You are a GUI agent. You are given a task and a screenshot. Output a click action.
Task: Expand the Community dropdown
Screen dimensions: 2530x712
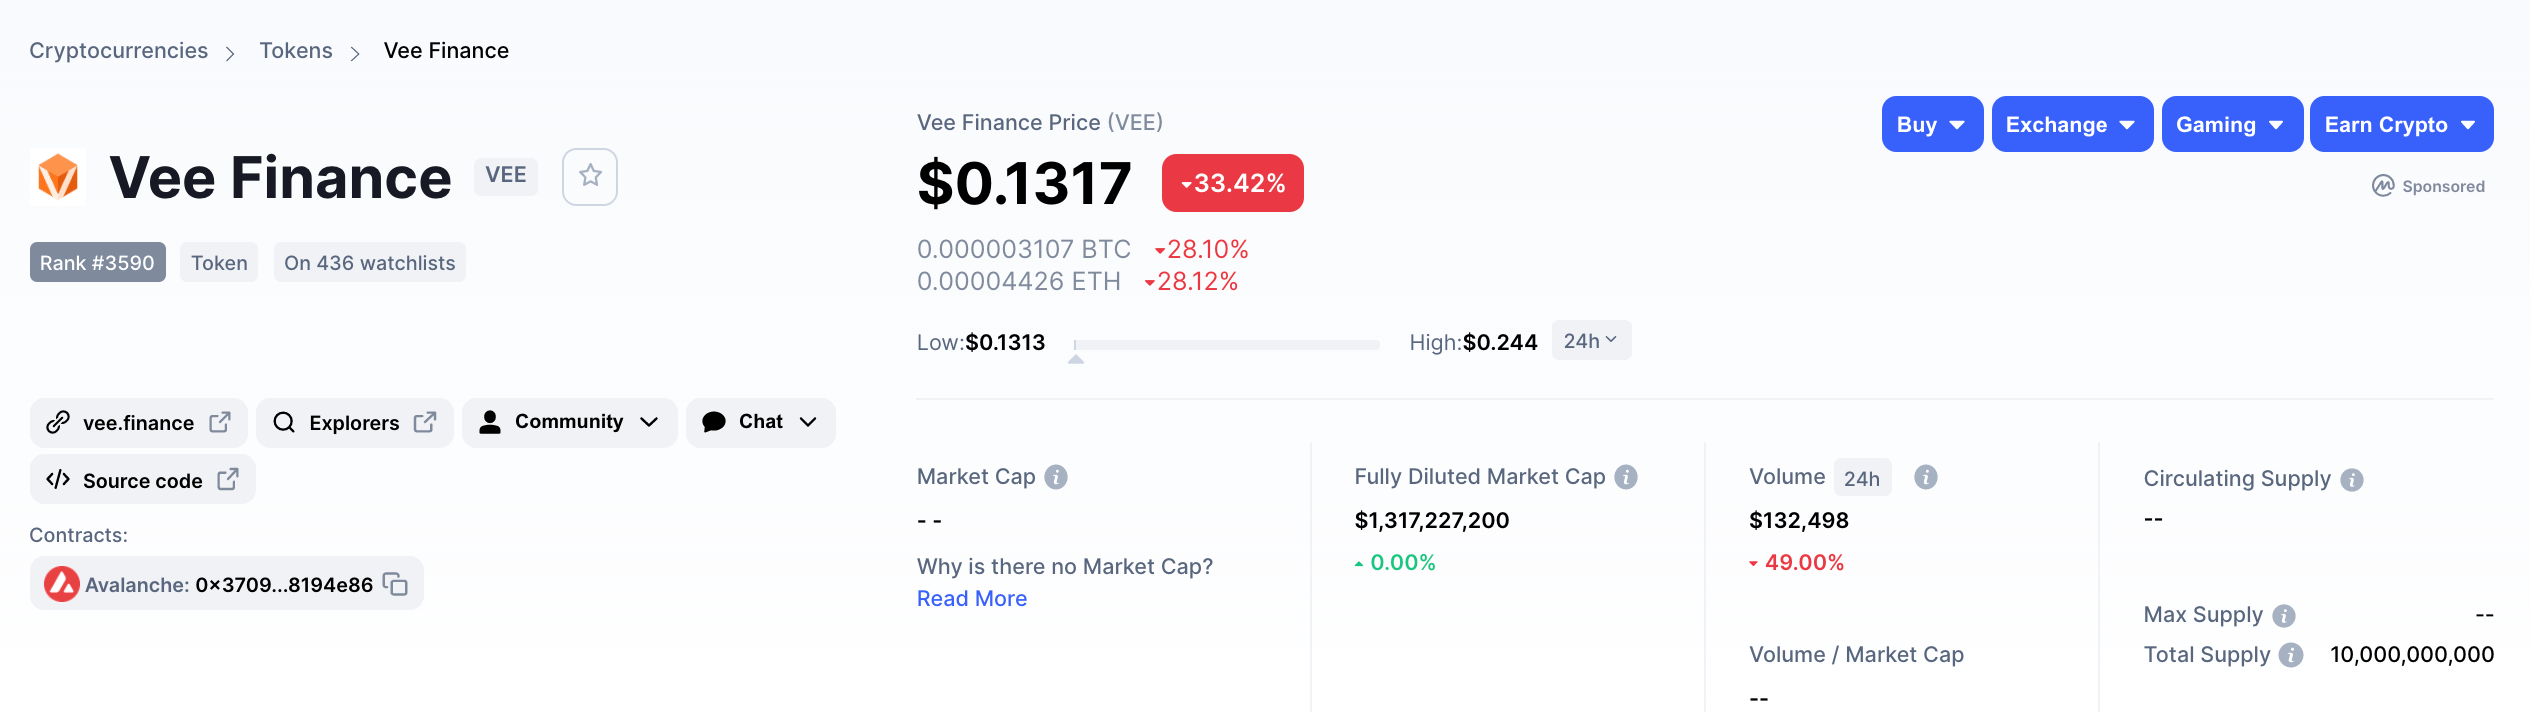[569, 422]
